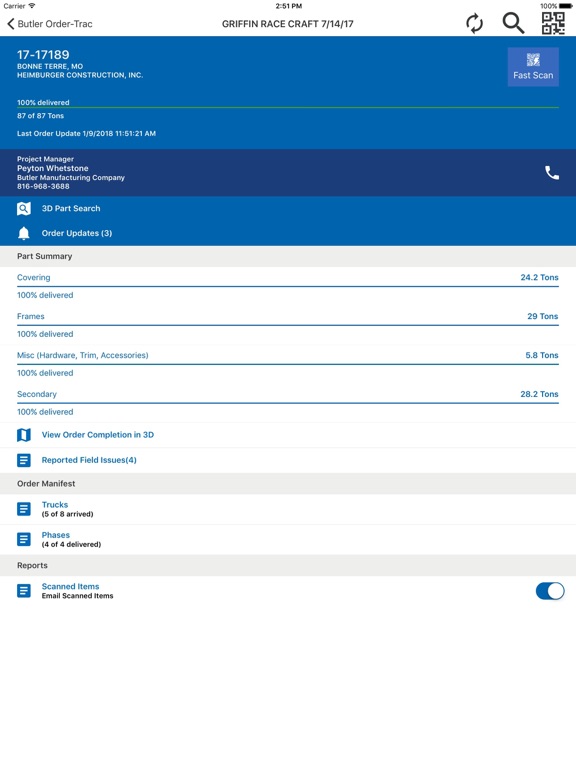
Task: Tap the Fast Scan button
Action: coord(533,67)
